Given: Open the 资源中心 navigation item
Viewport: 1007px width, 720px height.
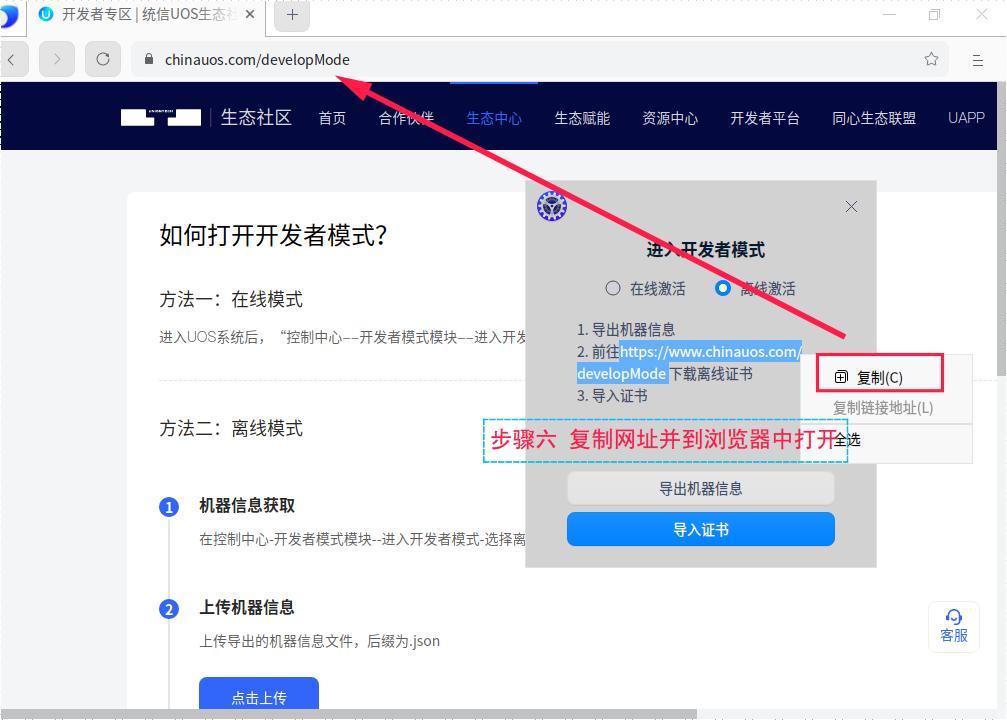Looking at the screenshot, I should 670,118.
